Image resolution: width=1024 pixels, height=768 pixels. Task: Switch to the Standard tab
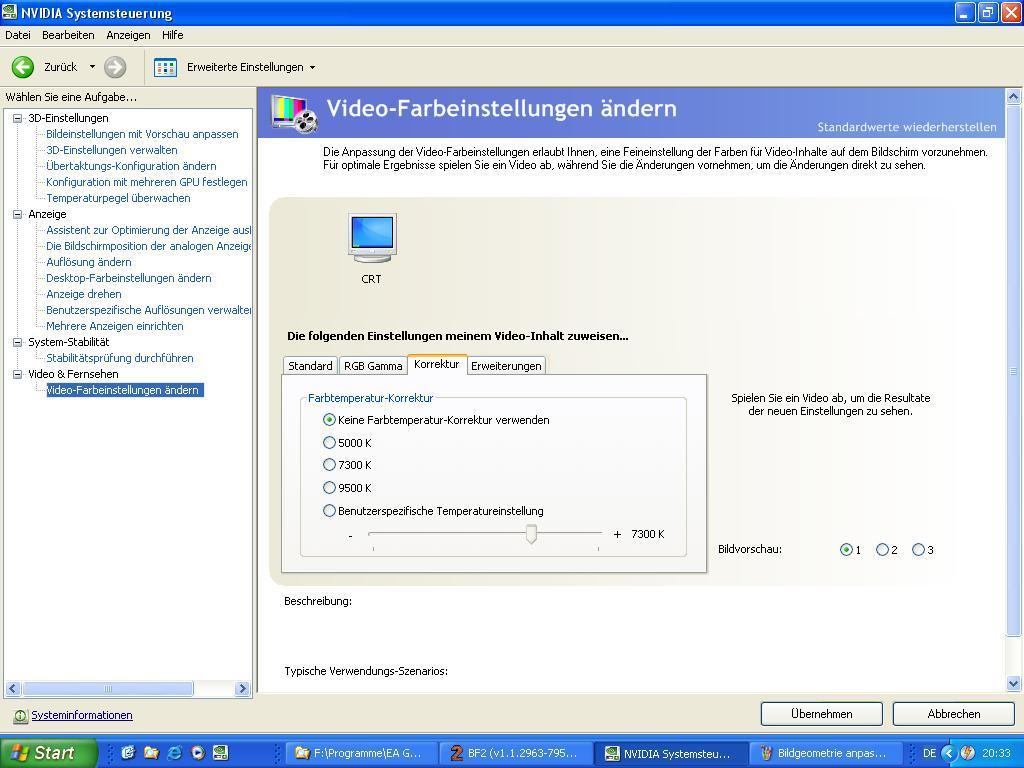(x=310, y=366)
